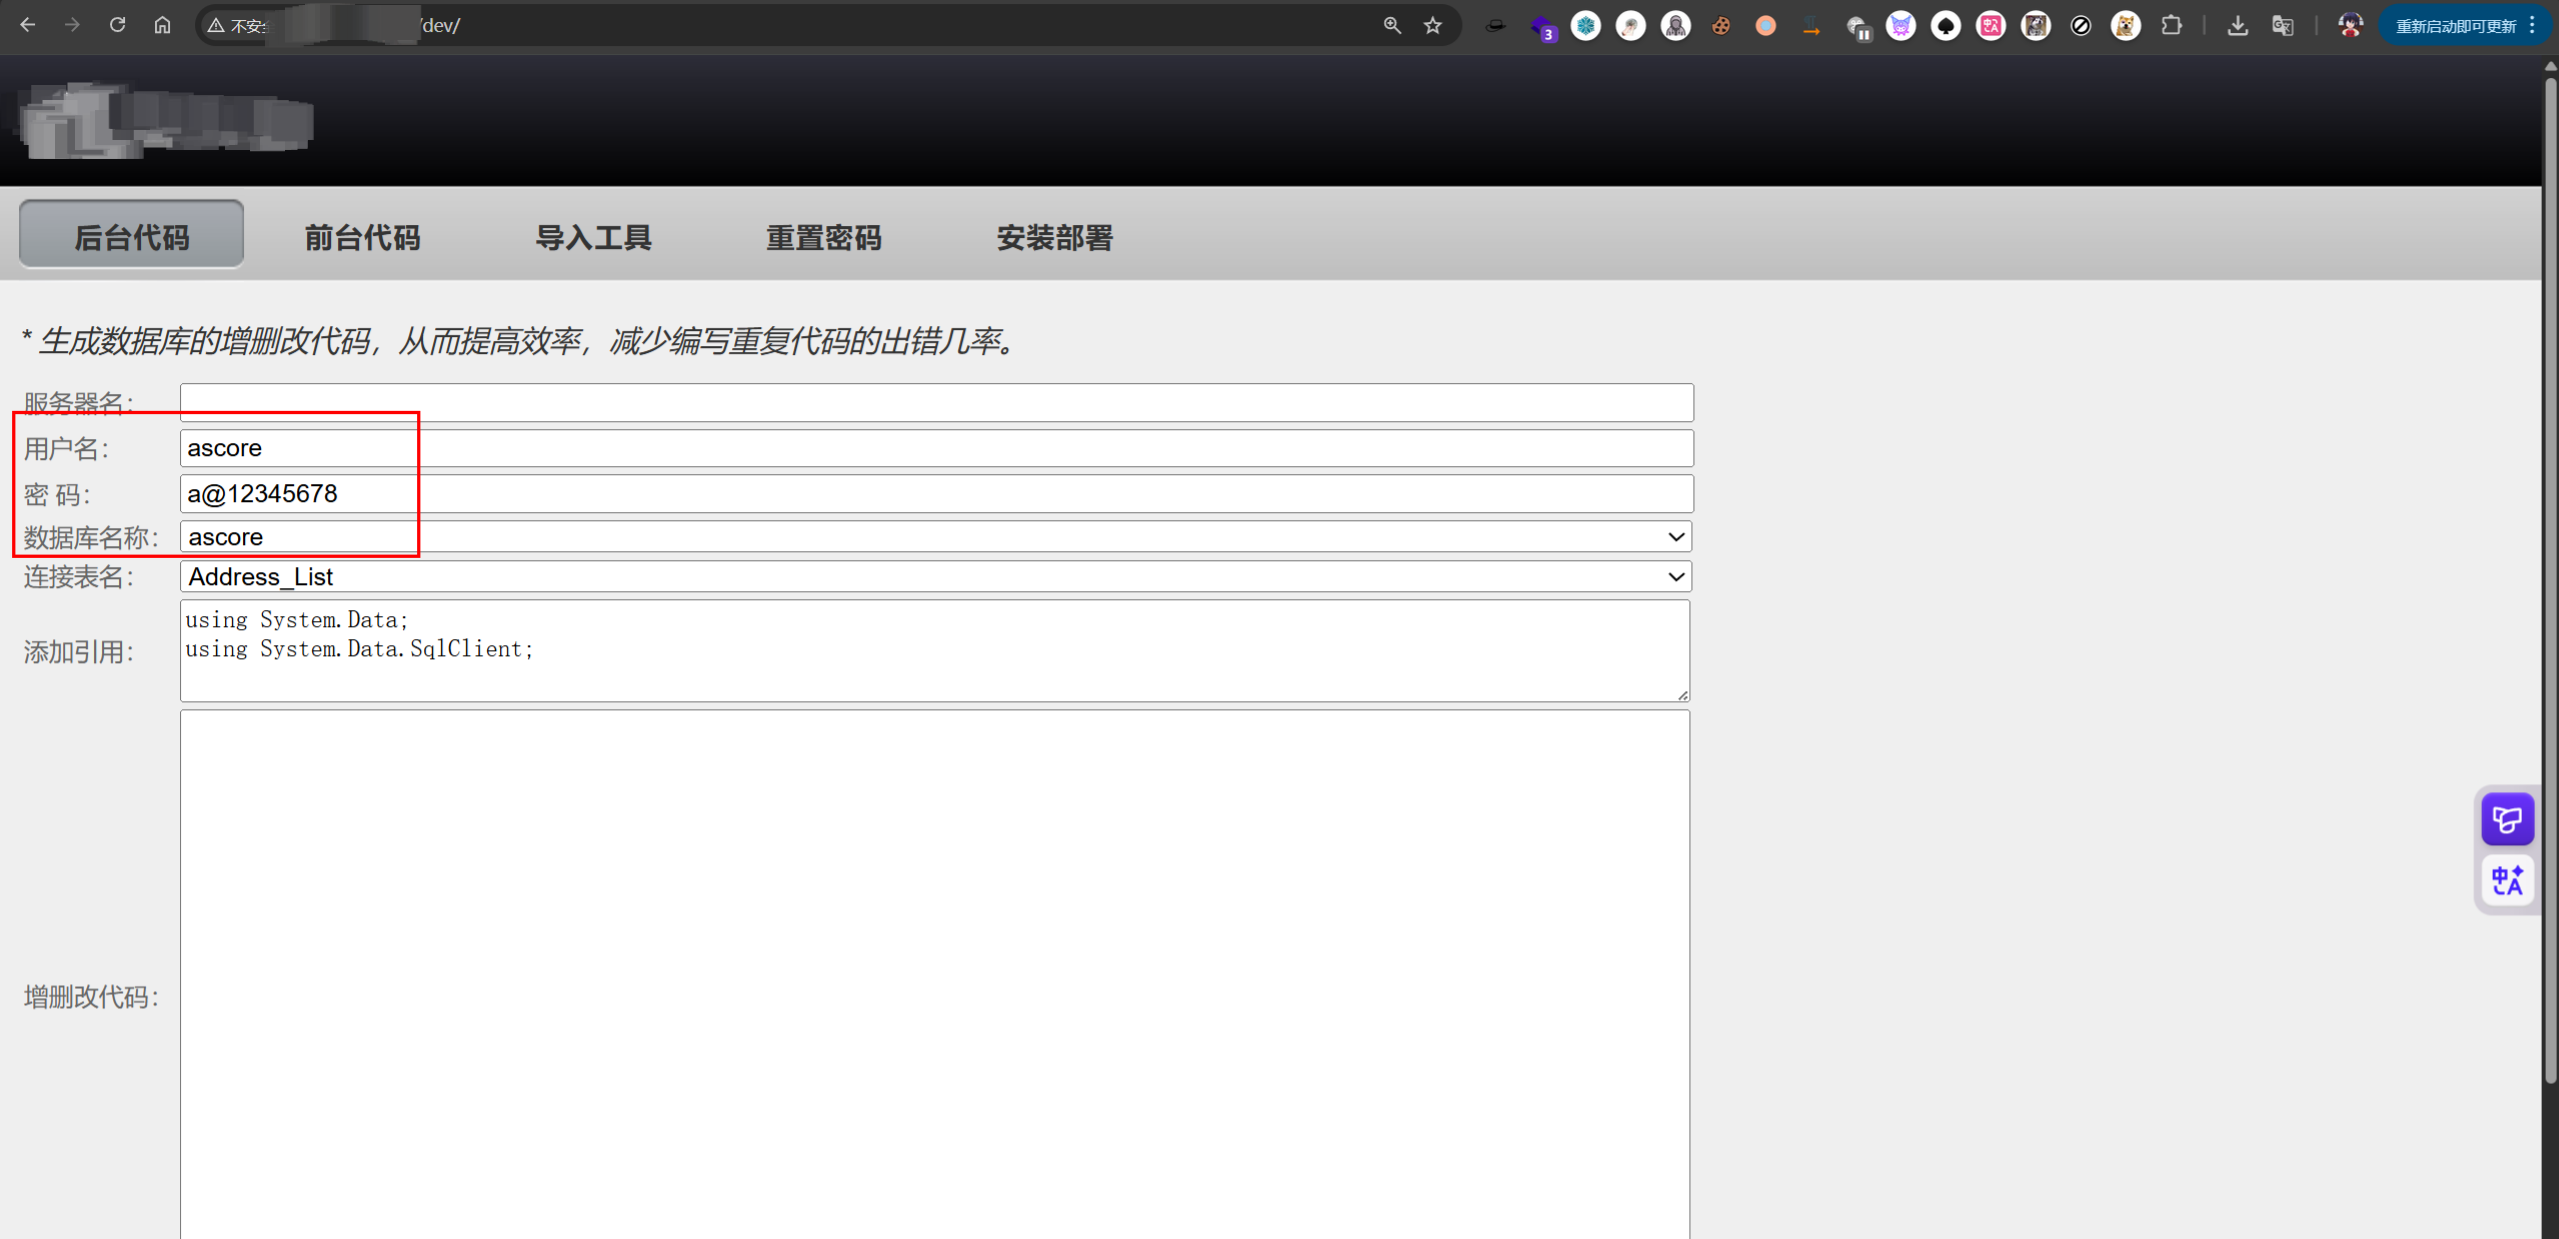The width and height of the screenshot is (2559, 1239).
Task: Click the cookie extension icon
Action: (x=1721, y=26)
